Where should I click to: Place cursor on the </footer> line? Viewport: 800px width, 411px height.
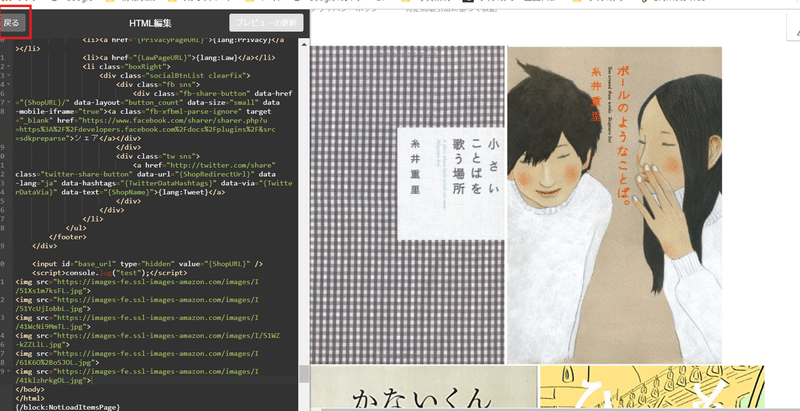click(68, 237)
